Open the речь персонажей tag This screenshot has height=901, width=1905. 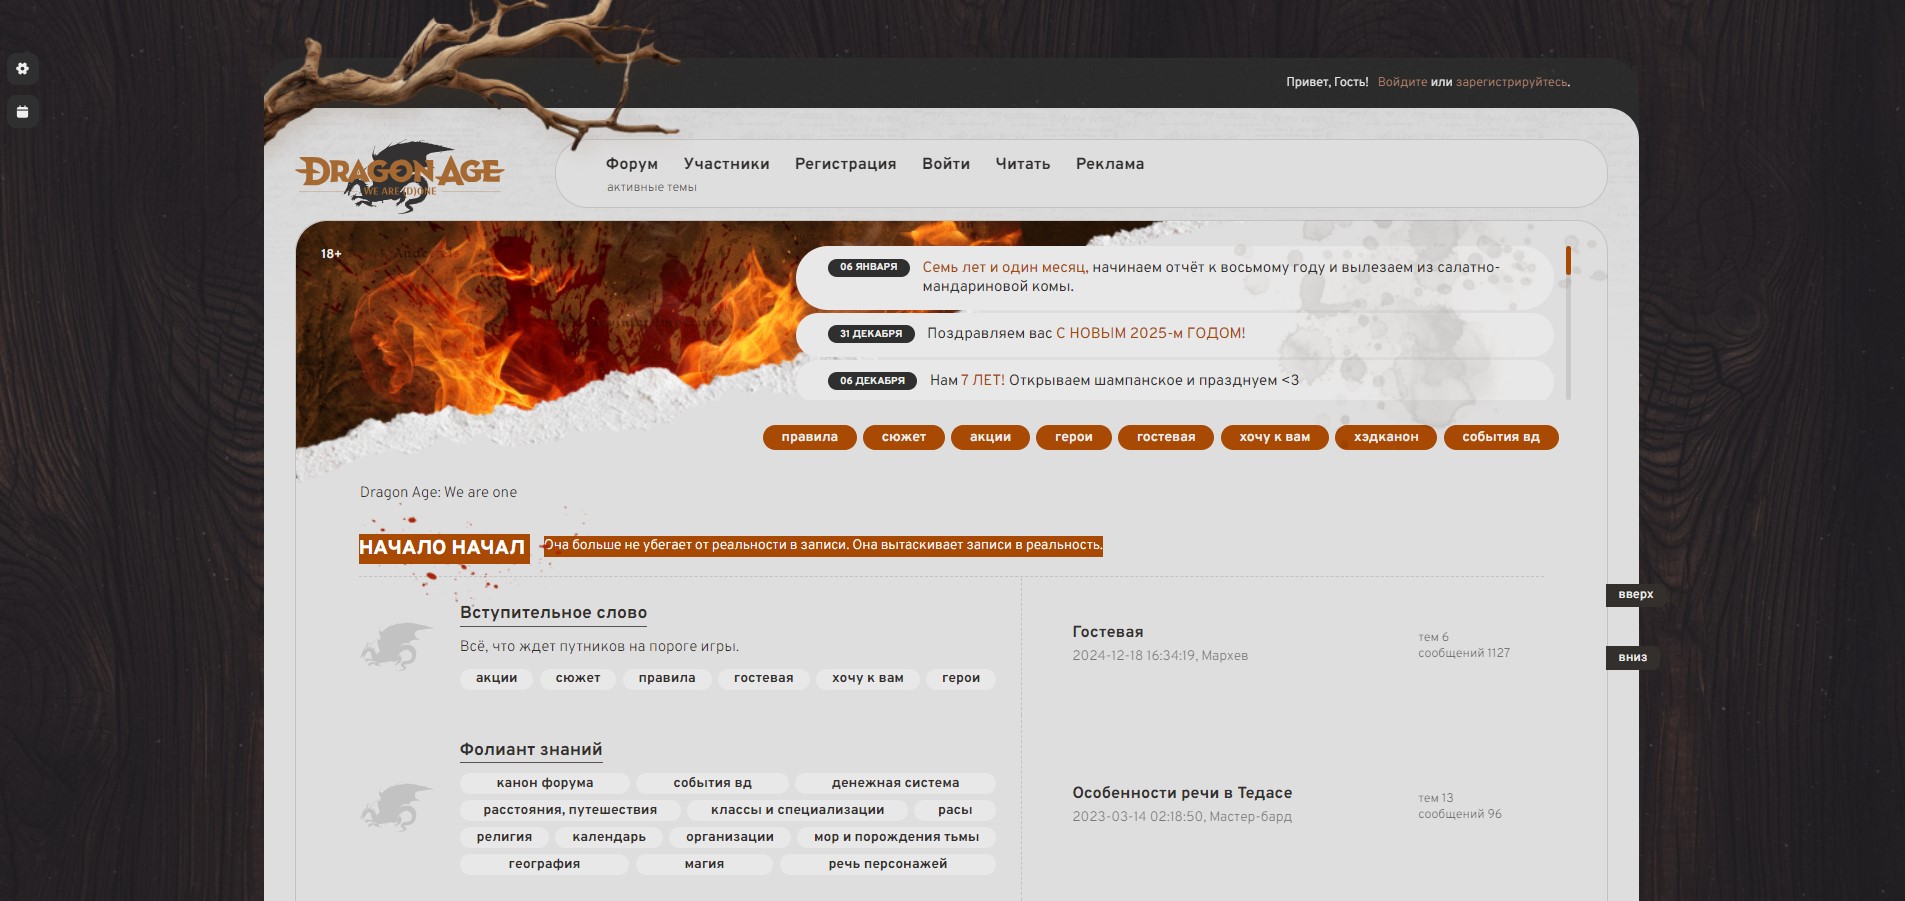point(888,864)
